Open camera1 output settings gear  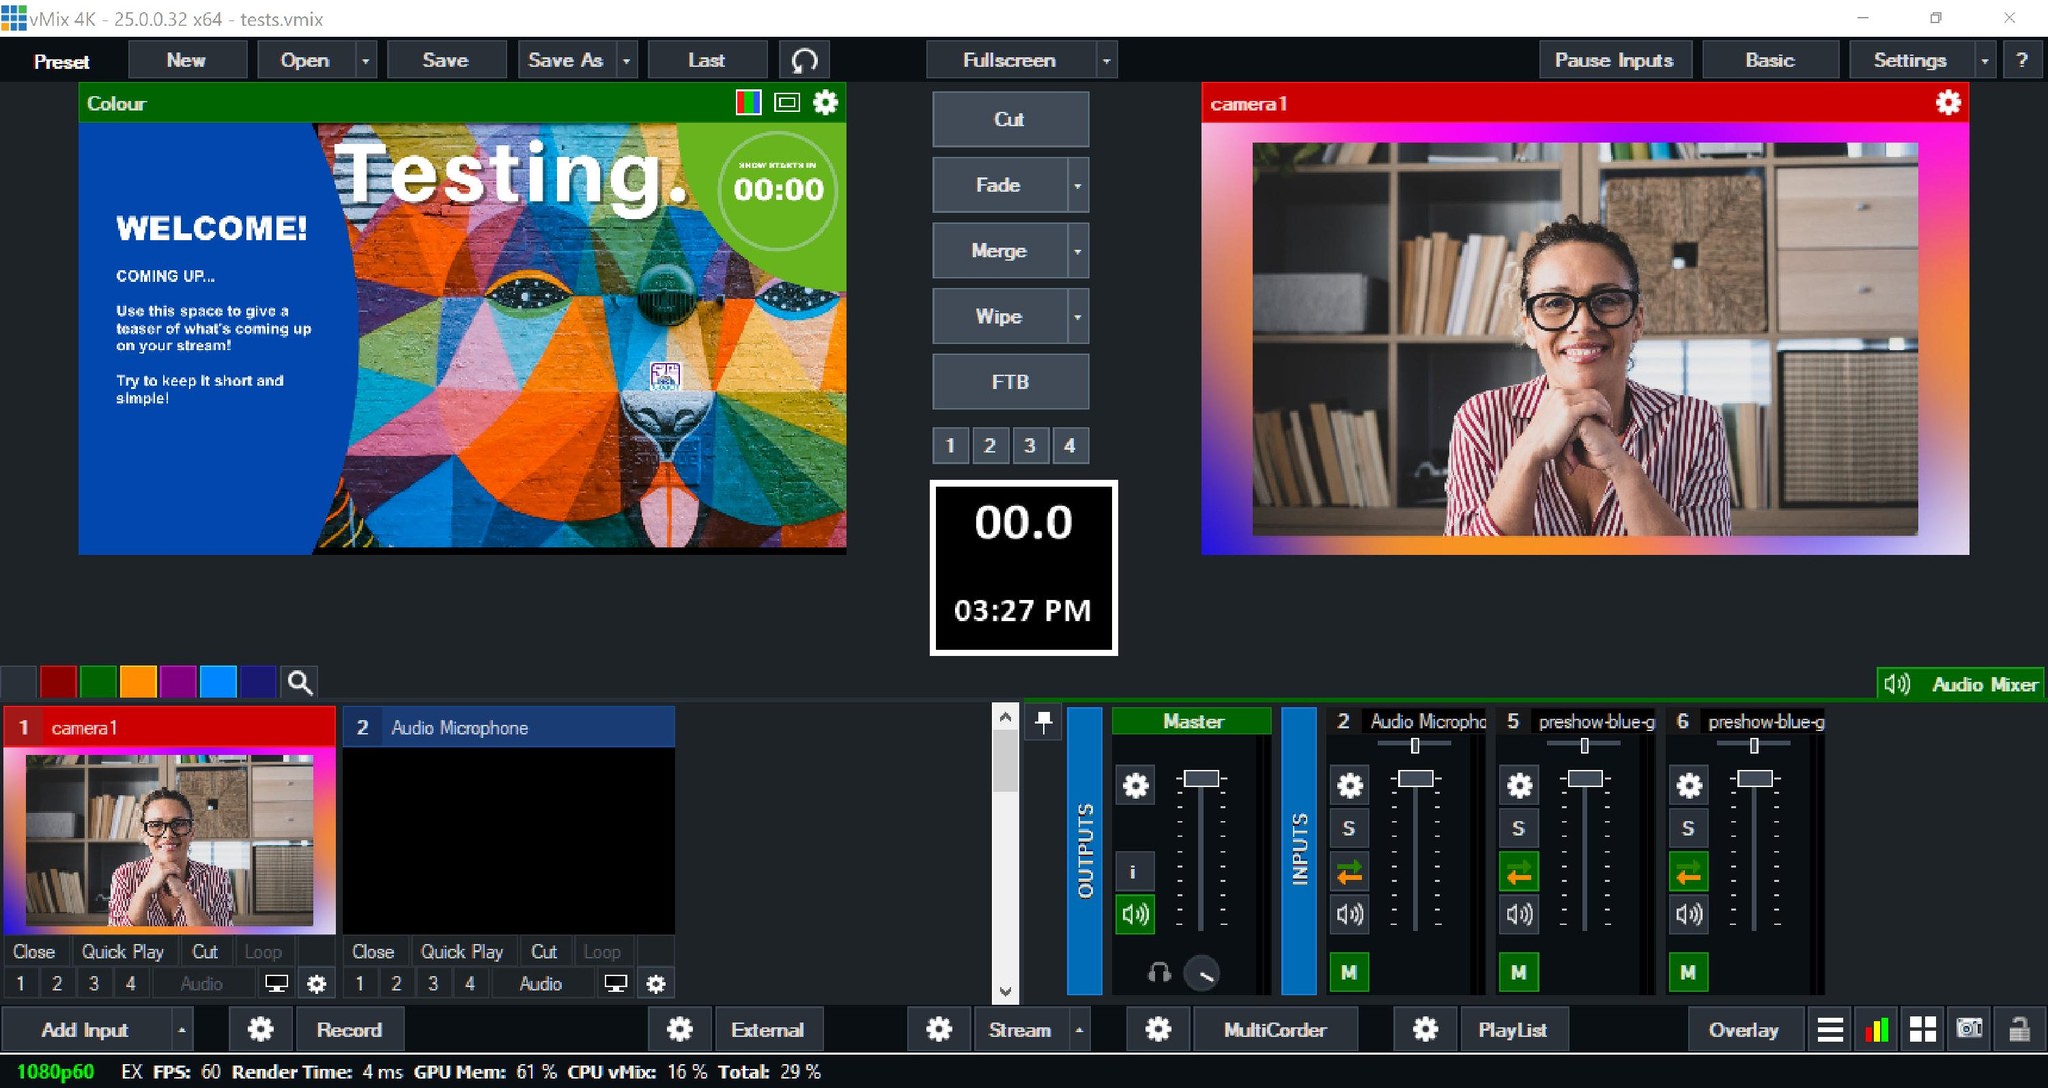[x=1948, y=102]
